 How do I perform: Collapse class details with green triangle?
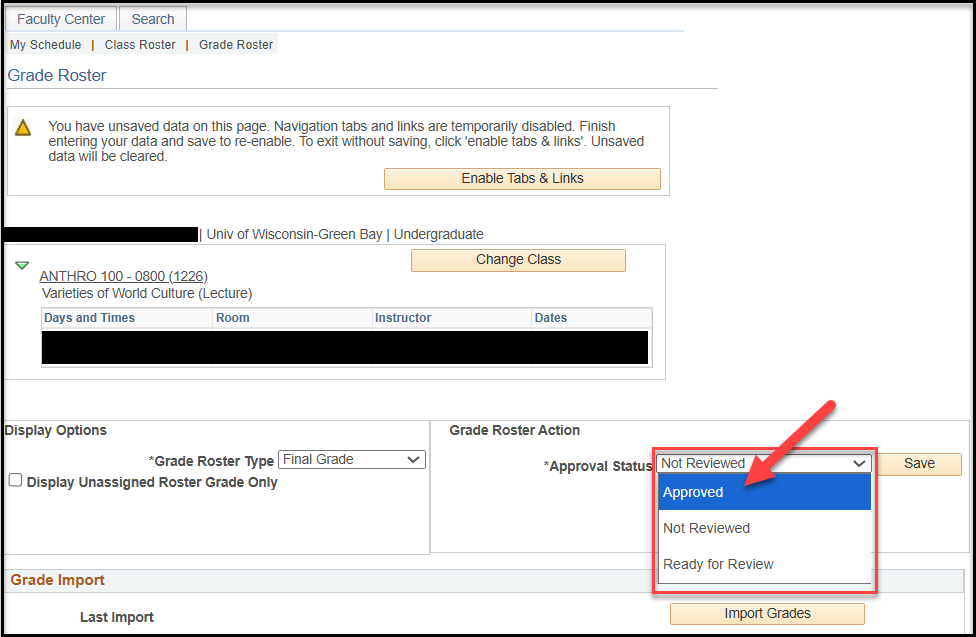(22, 266)
